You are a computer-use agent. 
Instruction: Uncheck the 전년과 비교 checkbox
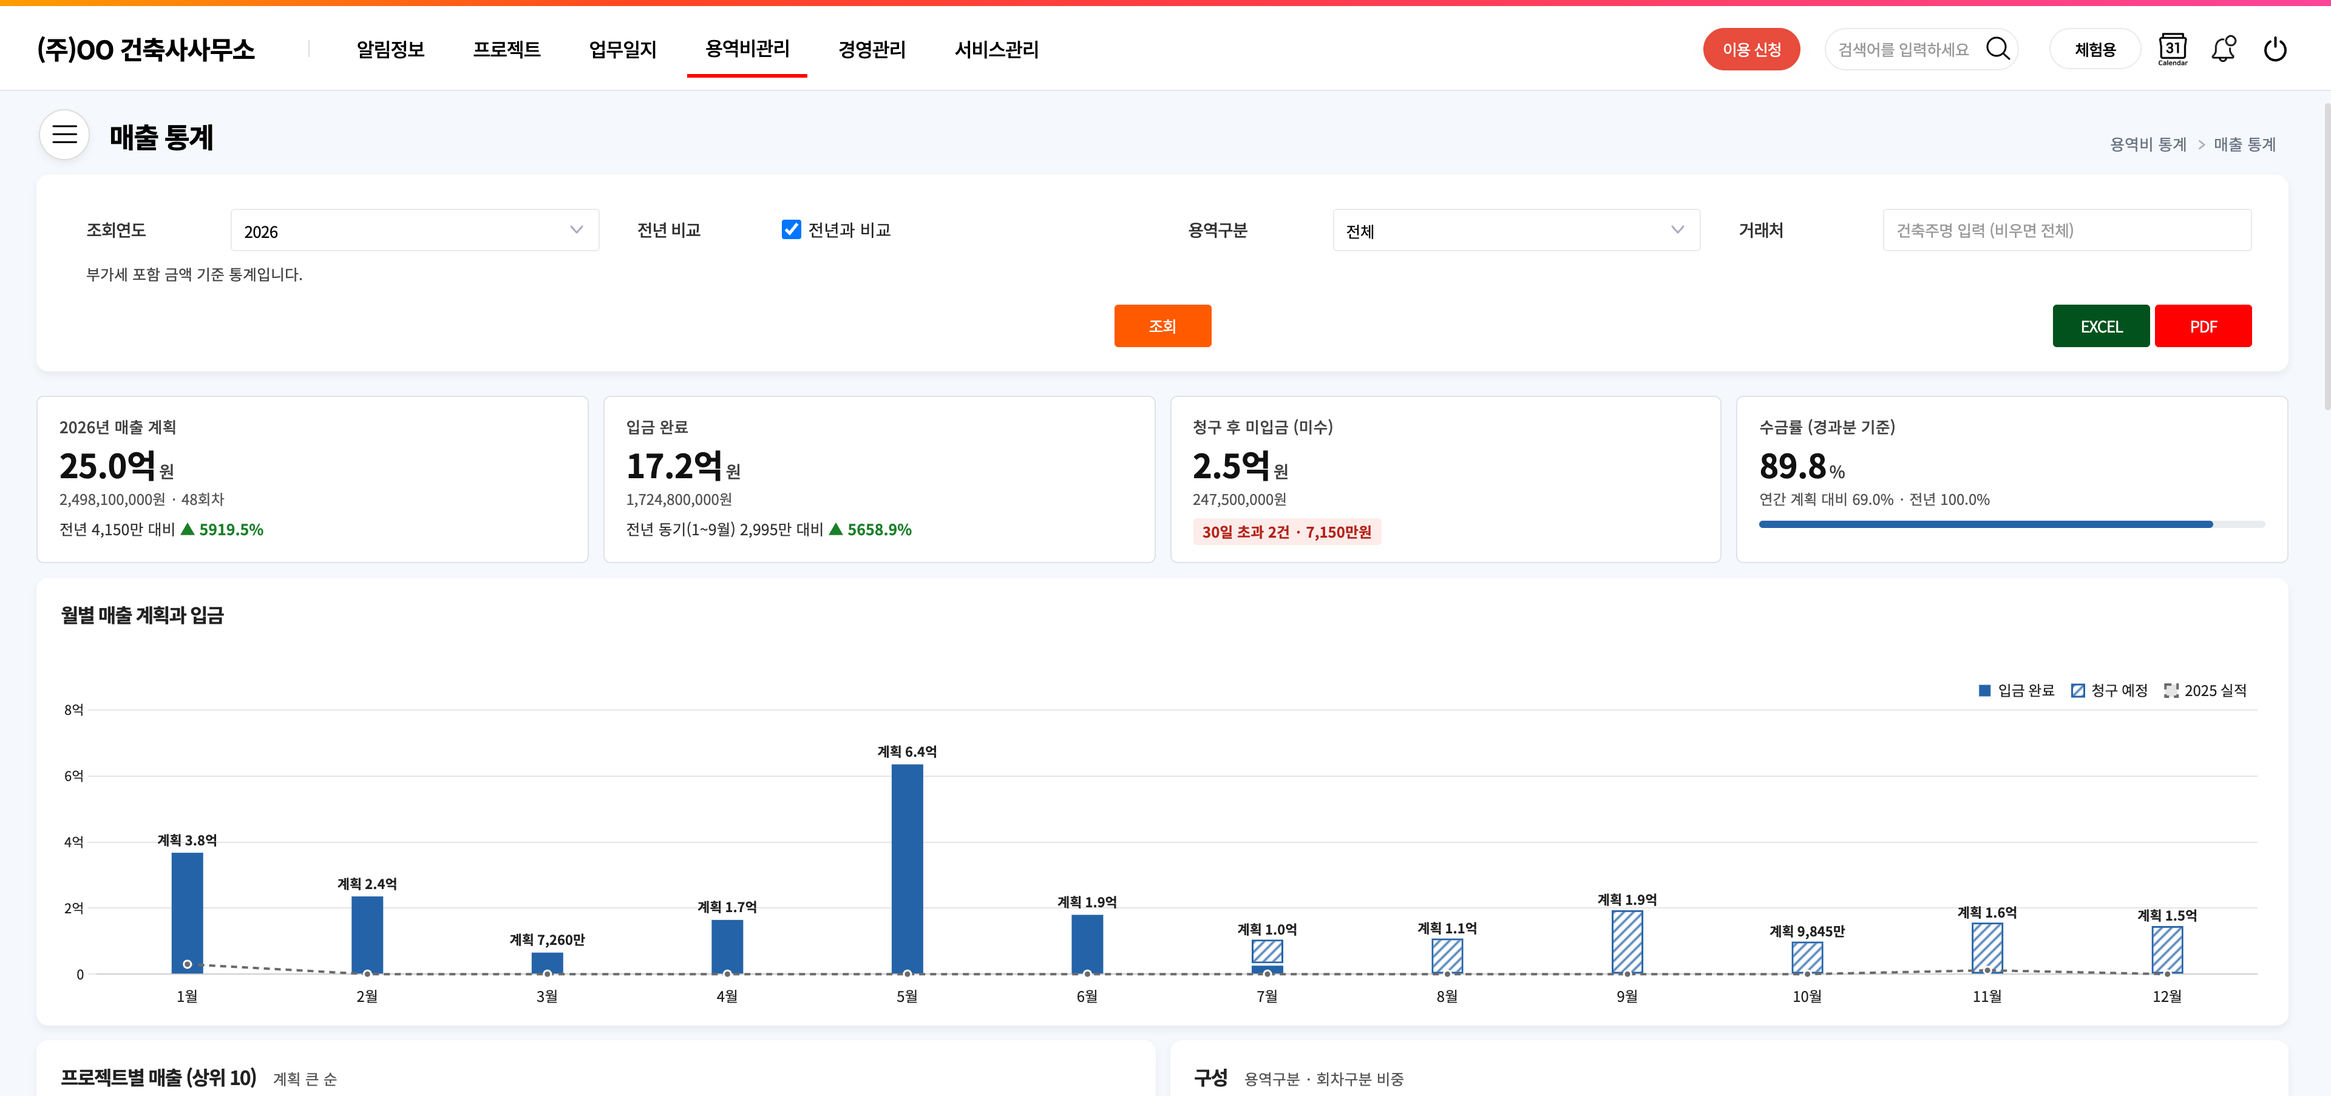[791, 230]
